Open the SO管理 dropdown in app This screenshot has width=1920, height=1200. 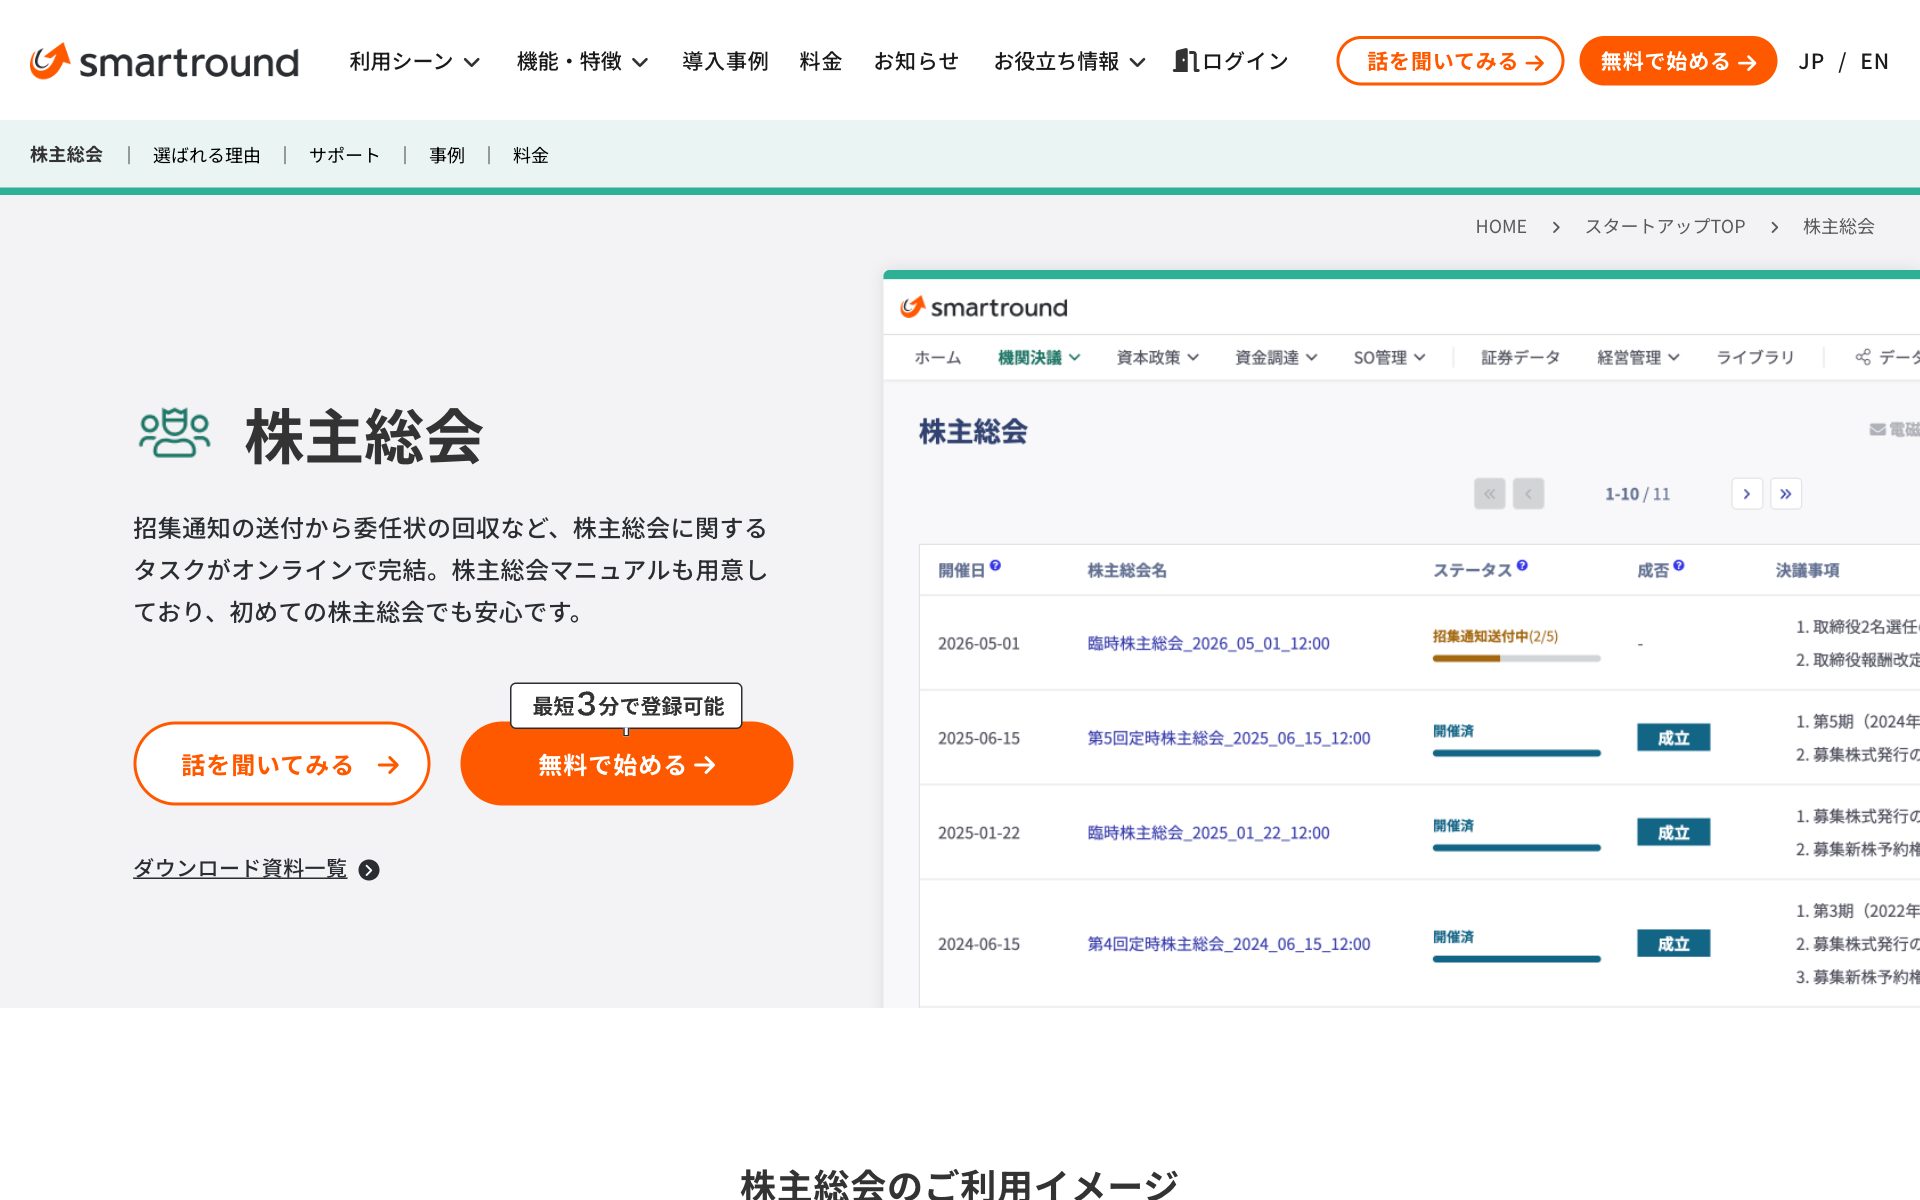tap(1389, 358)
